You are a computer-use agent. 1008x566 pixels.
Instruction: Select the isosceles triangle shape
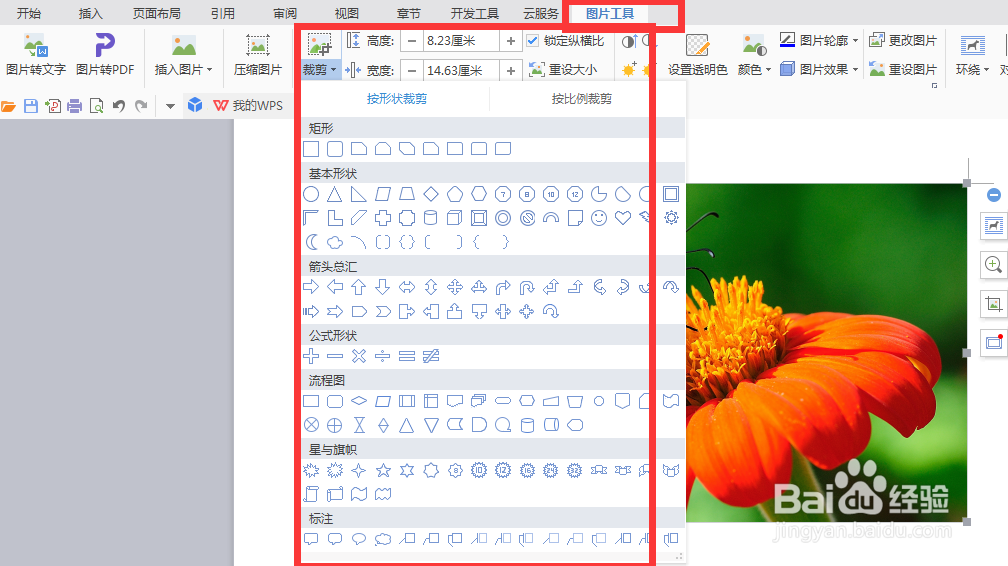(334, 194)
